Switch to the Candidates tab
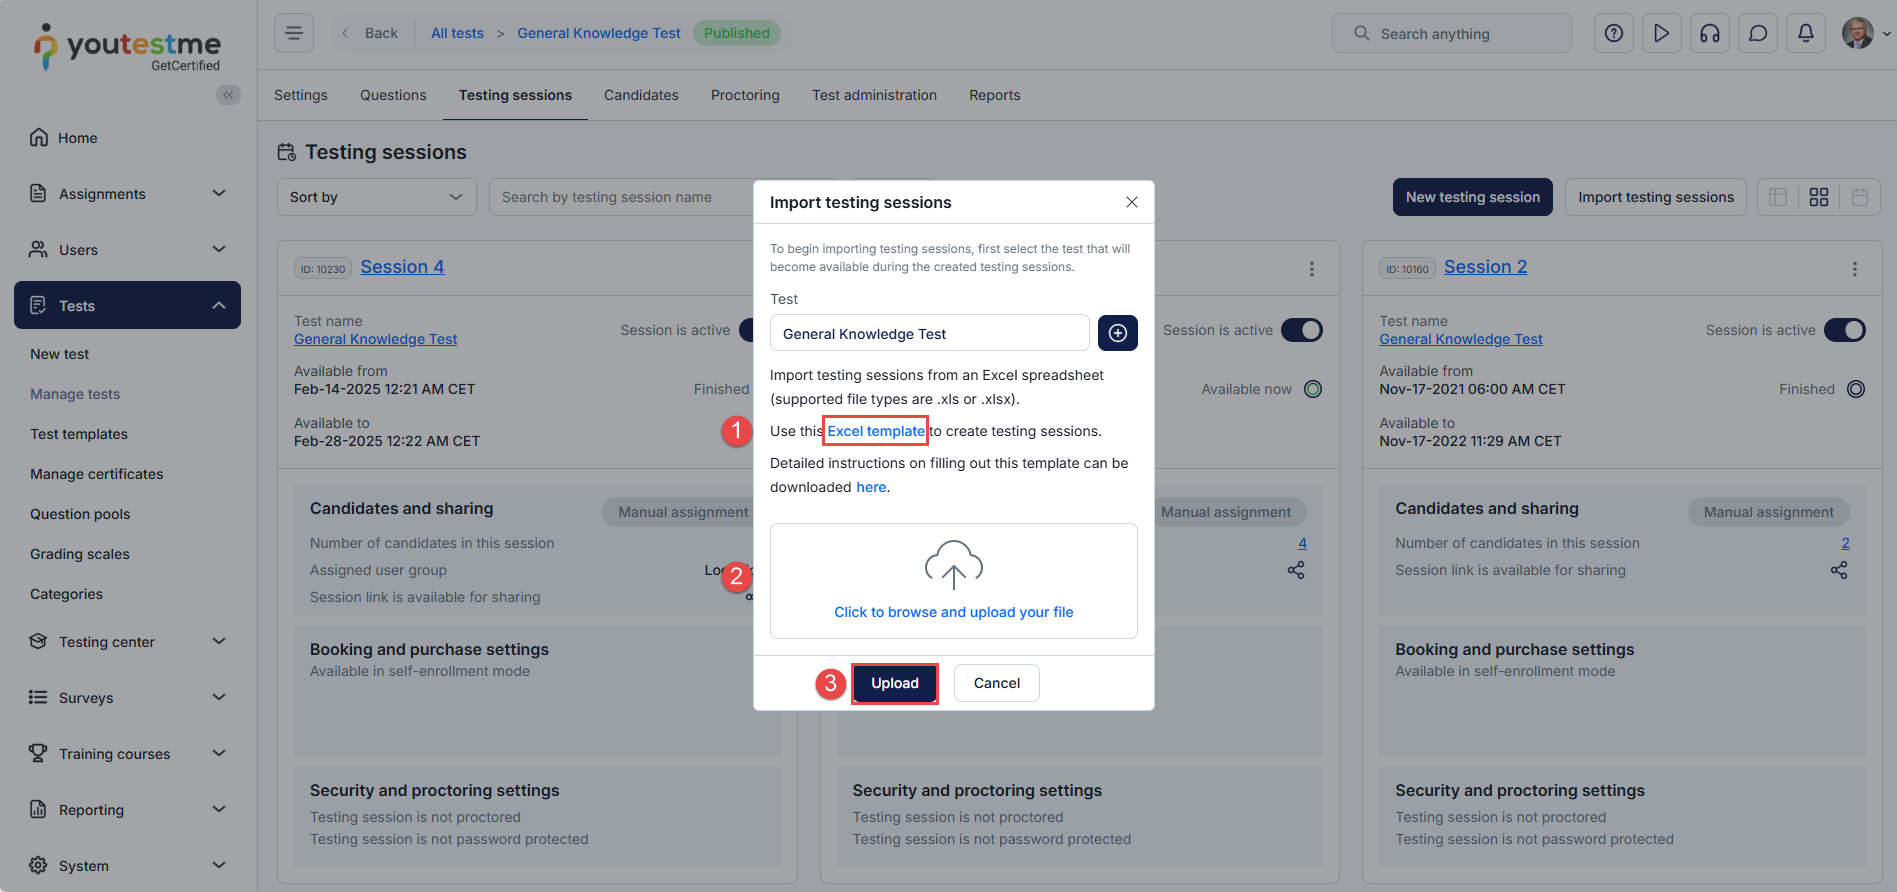The image size is (1897, 892). (641, 95)
